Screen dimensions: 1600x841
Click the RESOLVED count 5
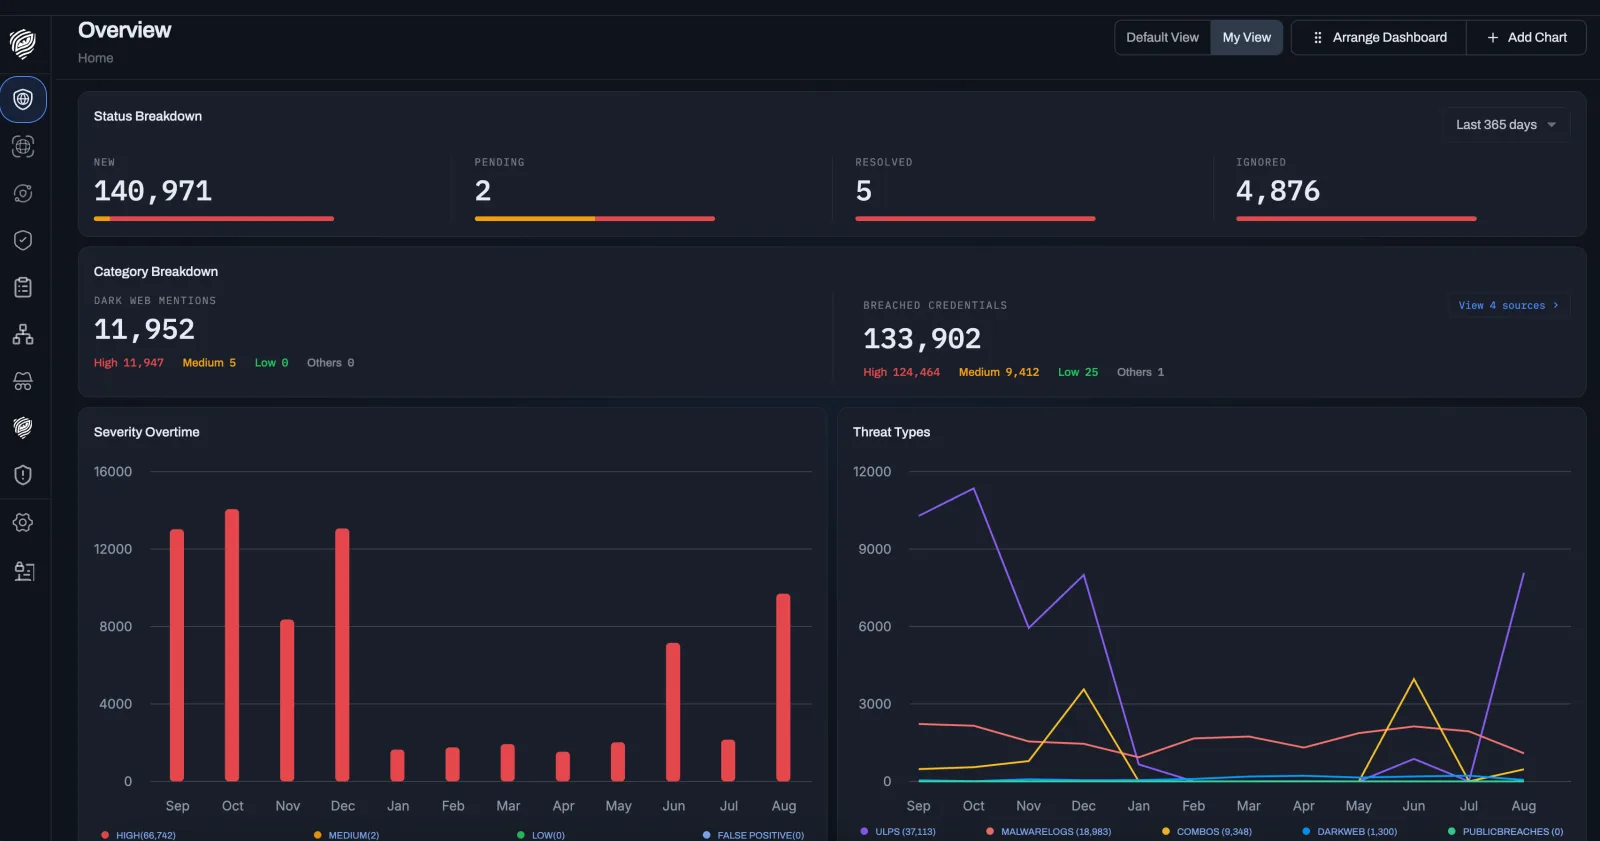point(864,191)
